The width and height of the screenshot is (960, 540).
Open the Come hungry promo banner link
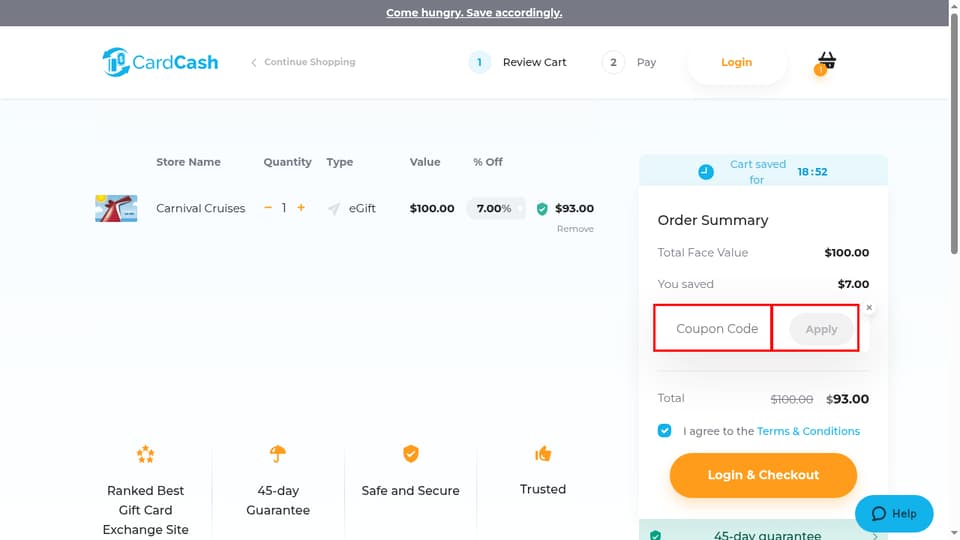tap(474, 12)
